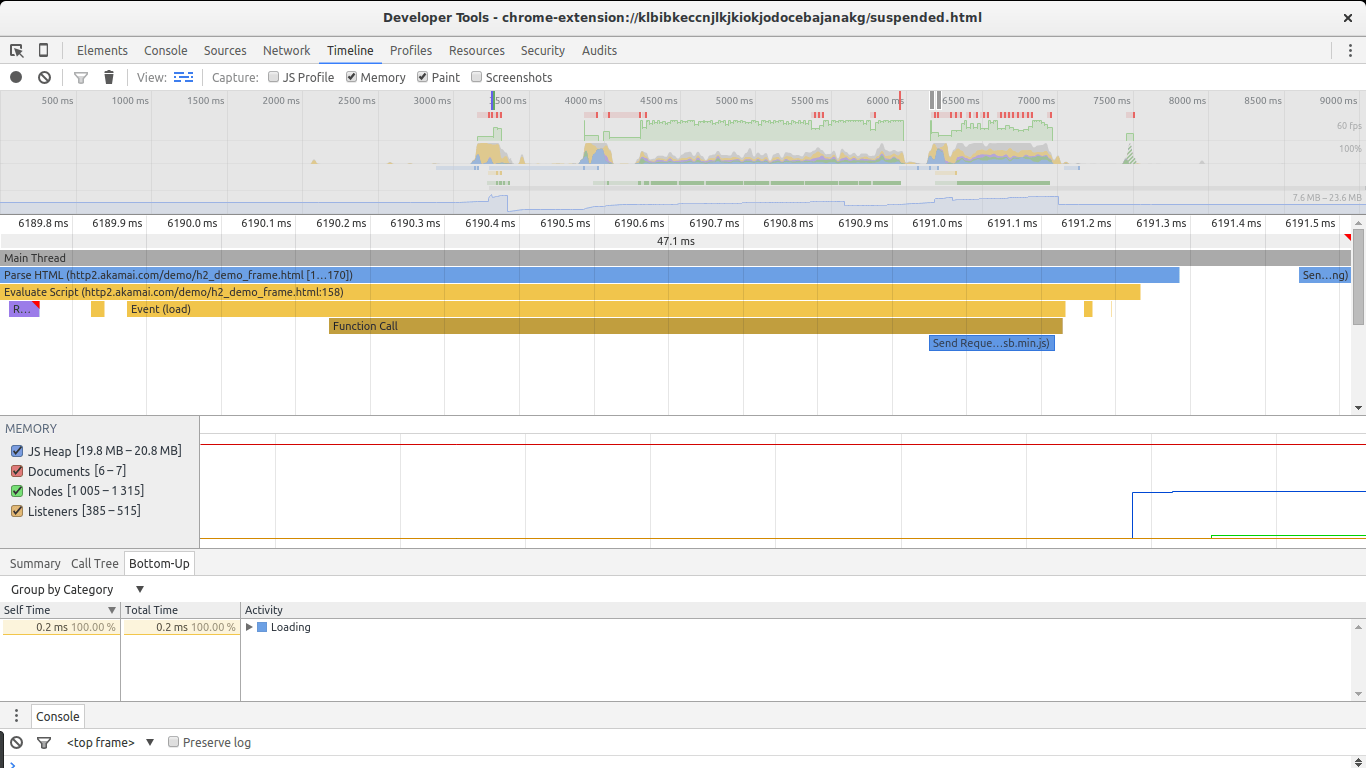Click the filter funnel icon in toolbar
Viewport: 1366px width, 768px height.
(x=81, y=77)
